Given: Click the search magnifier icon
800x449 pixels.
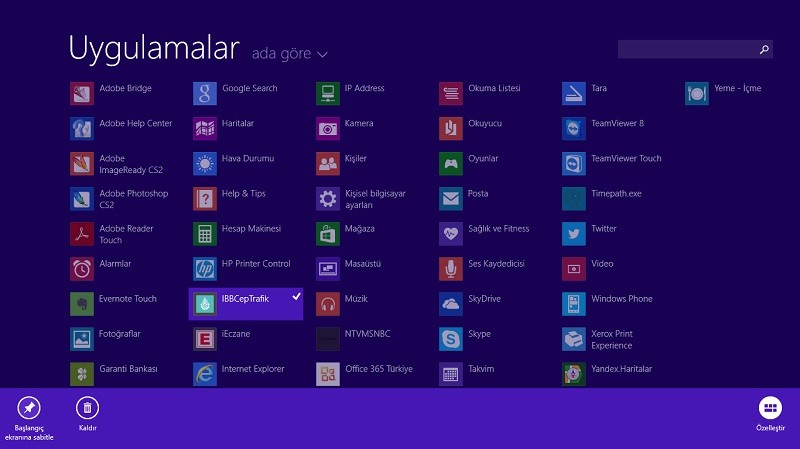Looking at the screenshot, I should click(764, 49).
